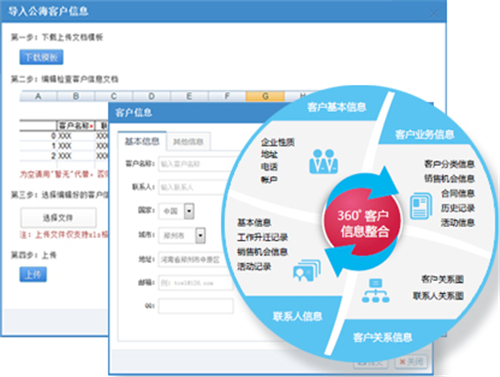
Task: Click the 客户名称 table header cell
Action: coord(76,126)
